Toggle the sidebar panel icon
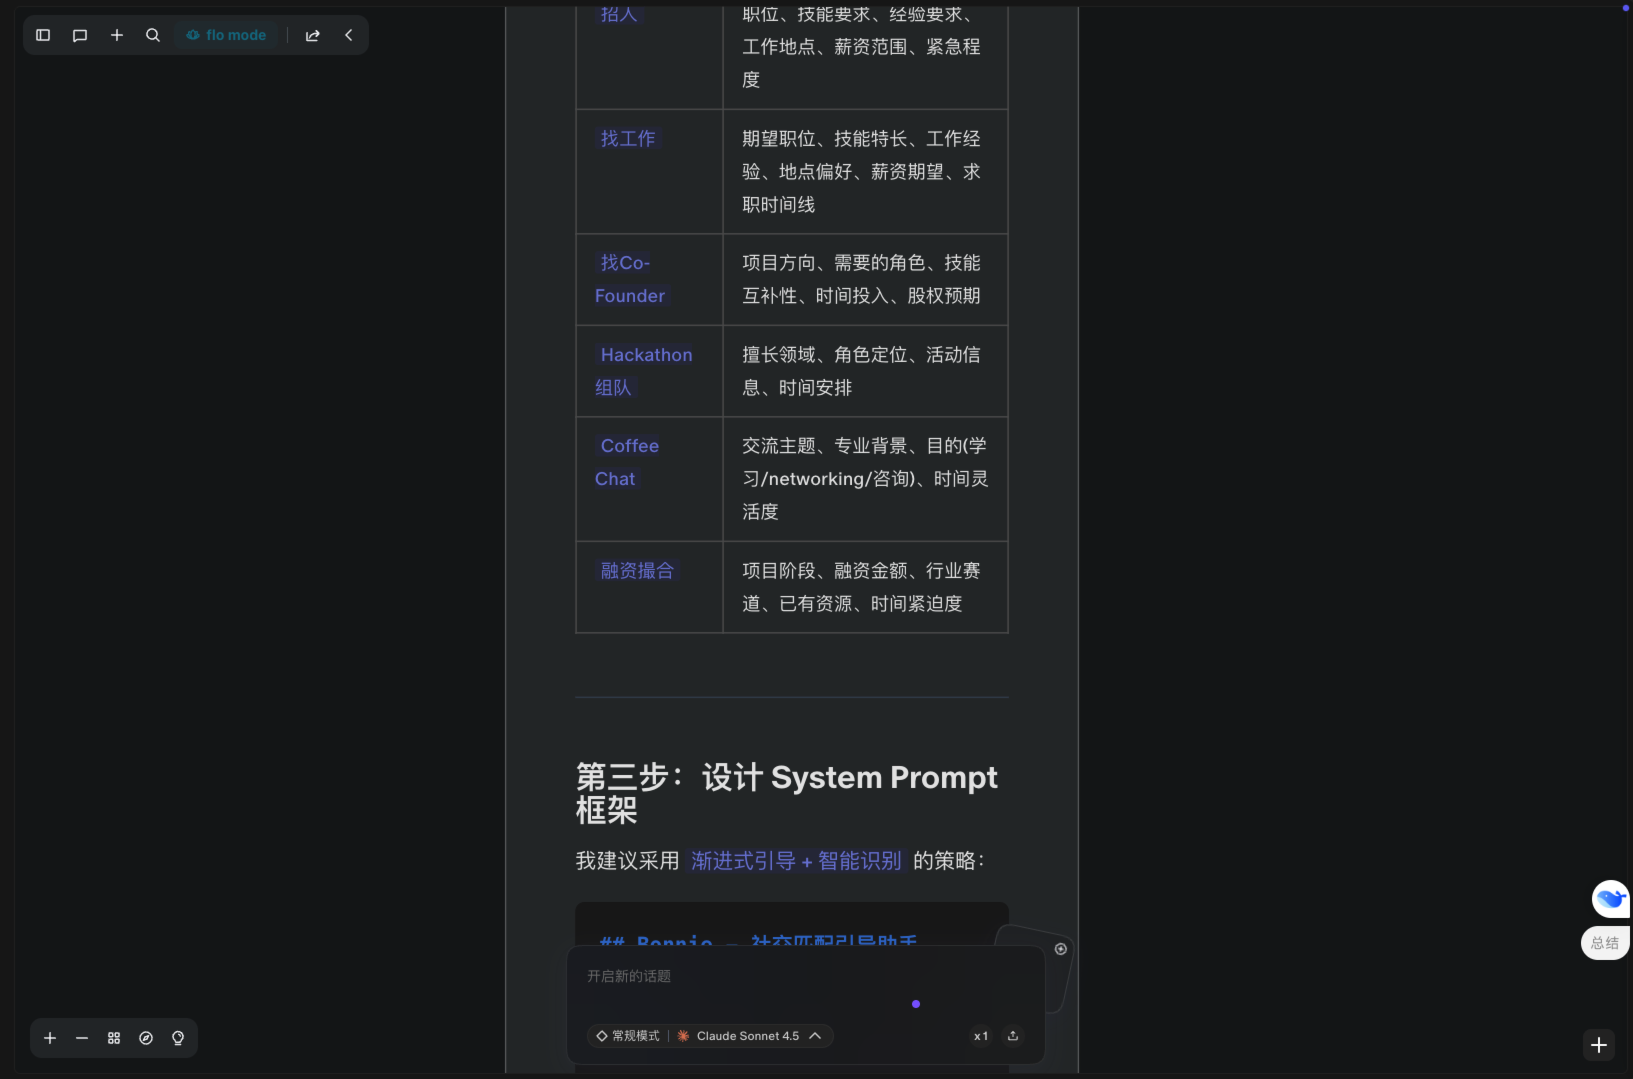The height and width of the screenshot is (1079, 1633). pyautogui.click(x=43, y=35)
